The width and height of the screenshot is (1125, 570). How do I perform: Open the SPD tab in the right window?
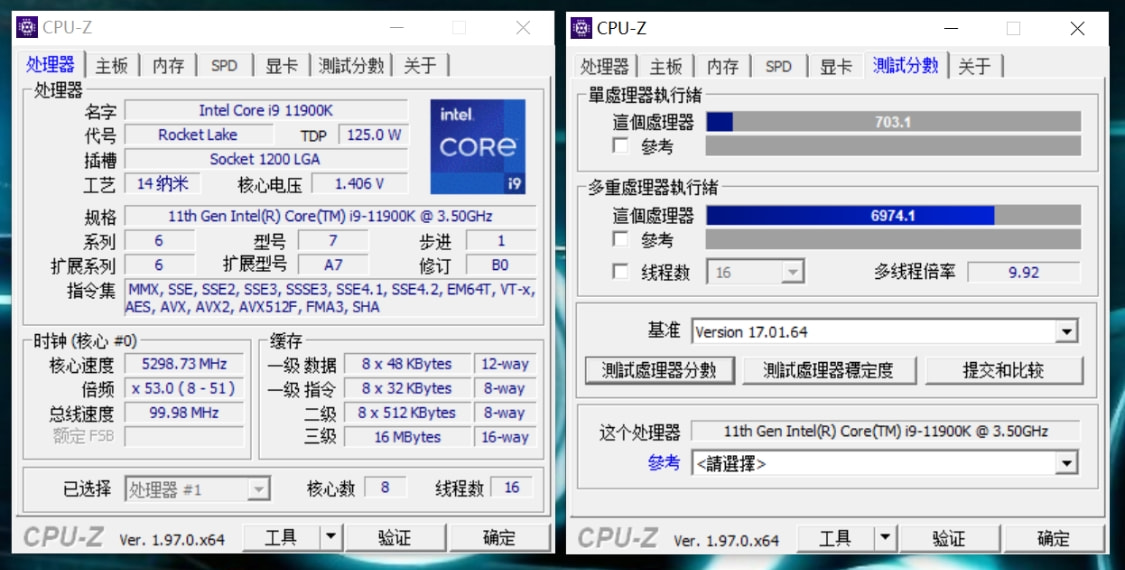coord(778,67)
